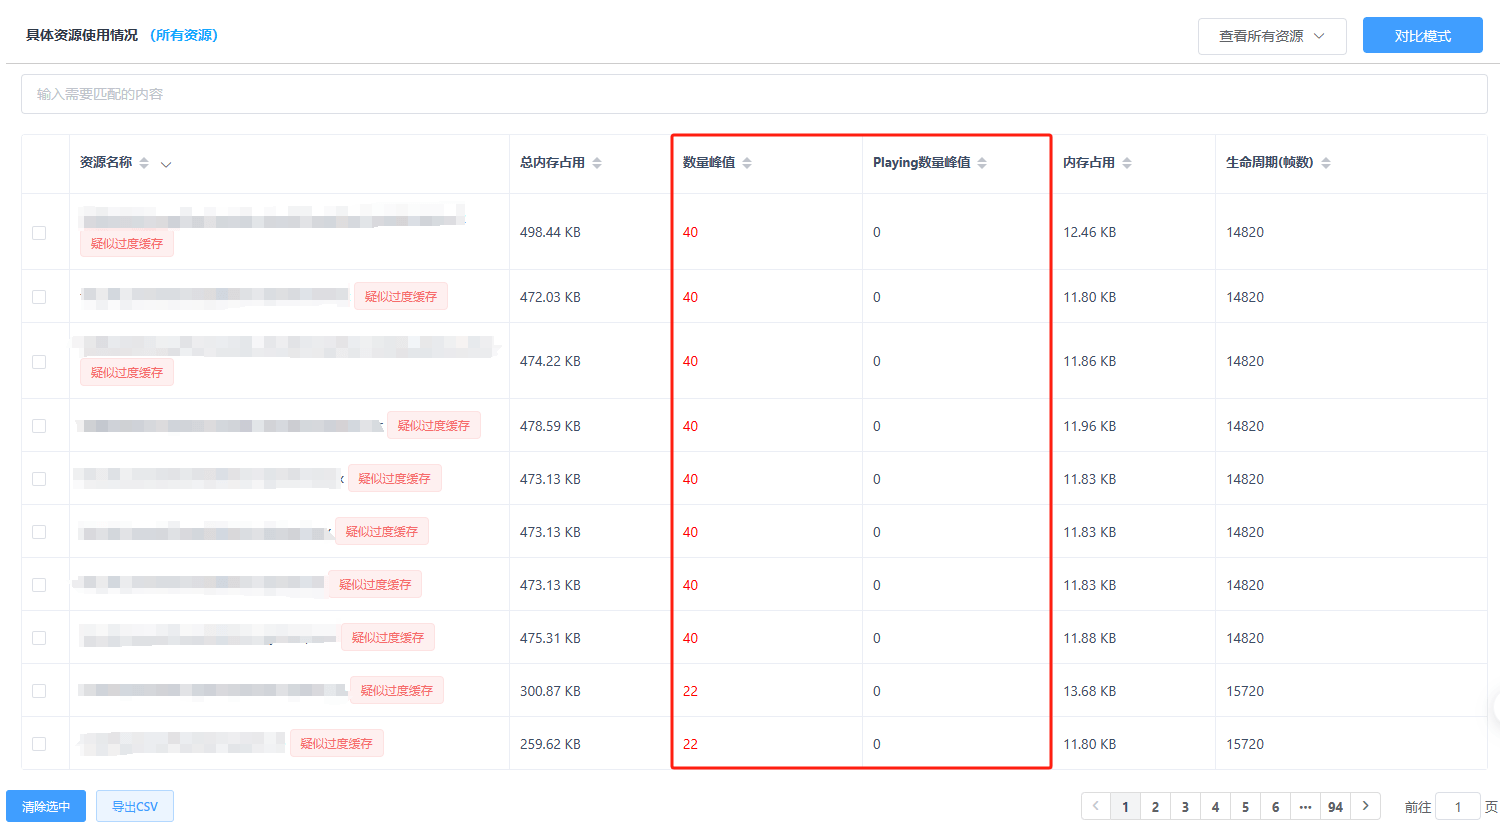Tick checkbox of the 259.62 KB row
This screenshot has height=831, width=1500.
click(39, 744)
